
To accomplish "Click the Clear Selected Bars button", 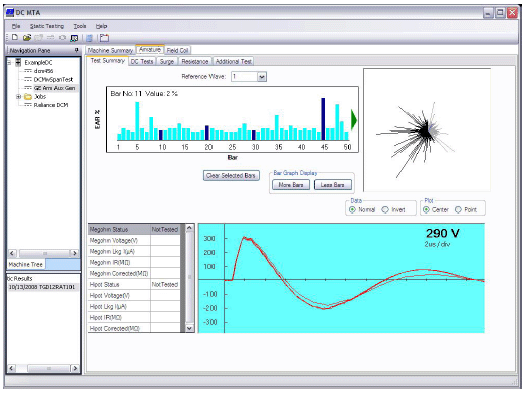I will (x=231, y=175).
